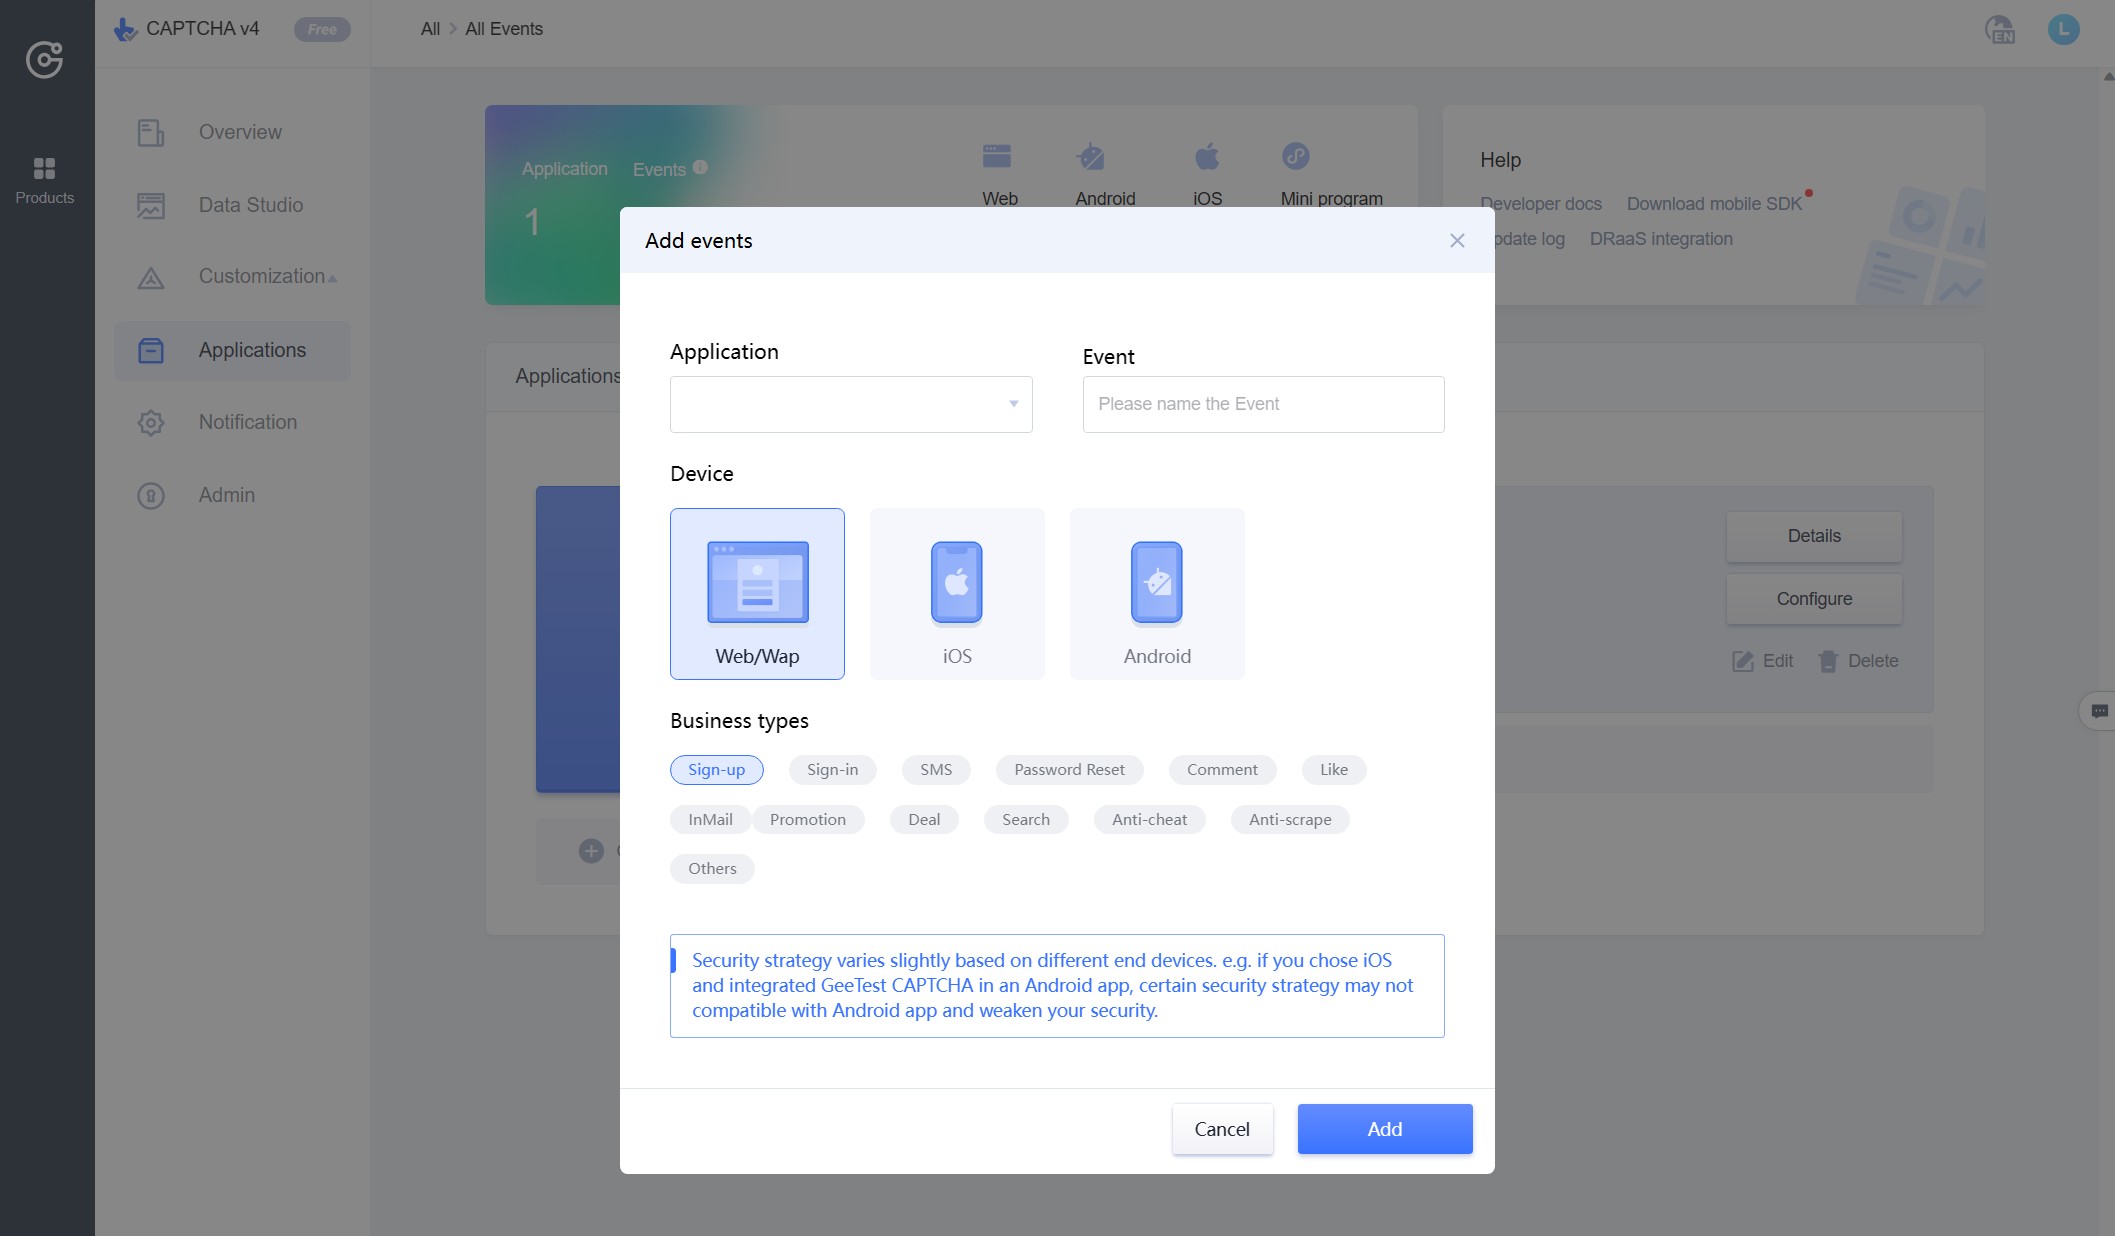Viewport: 2115px width, 1236px height.
Task: Open the Data Studio panel icon
Action: tap(150, 205)
